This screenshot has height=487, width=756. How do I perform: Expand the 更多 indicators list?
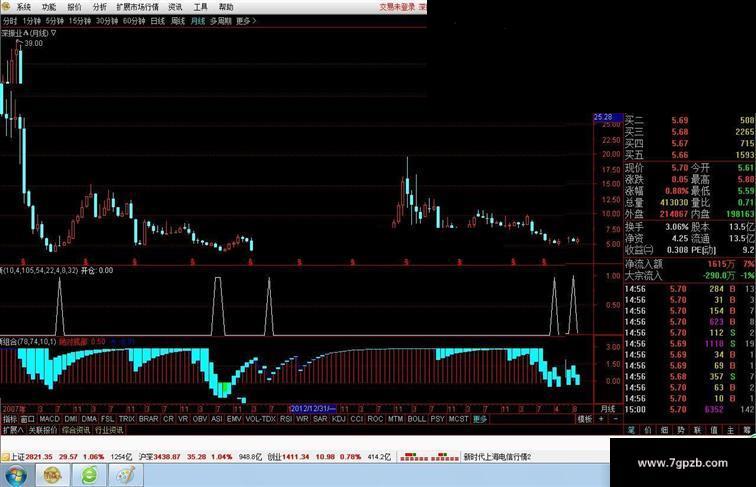pos(479,419)
